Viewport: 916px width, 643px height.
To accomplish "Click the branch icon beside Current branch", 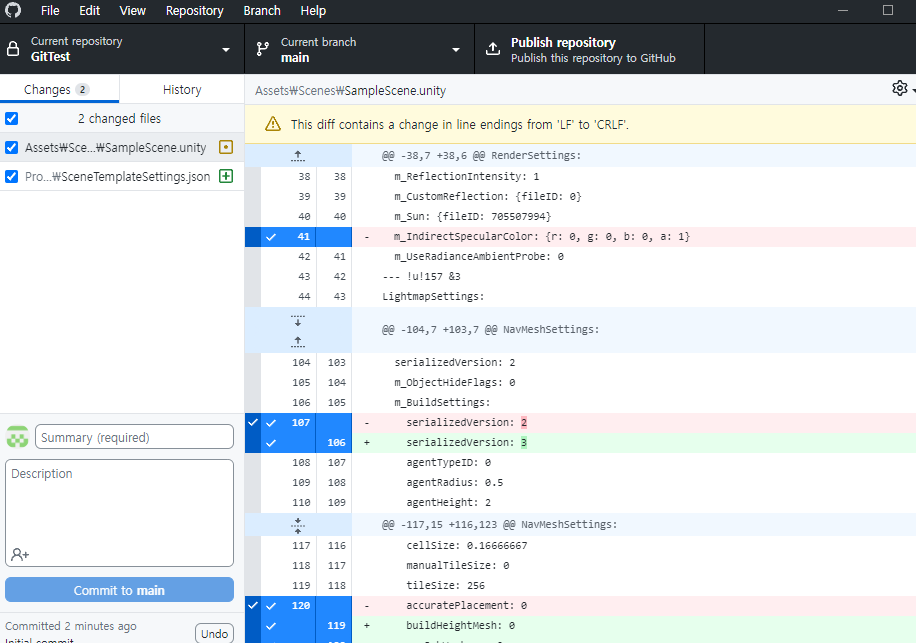I will click(x=263, y=49).
